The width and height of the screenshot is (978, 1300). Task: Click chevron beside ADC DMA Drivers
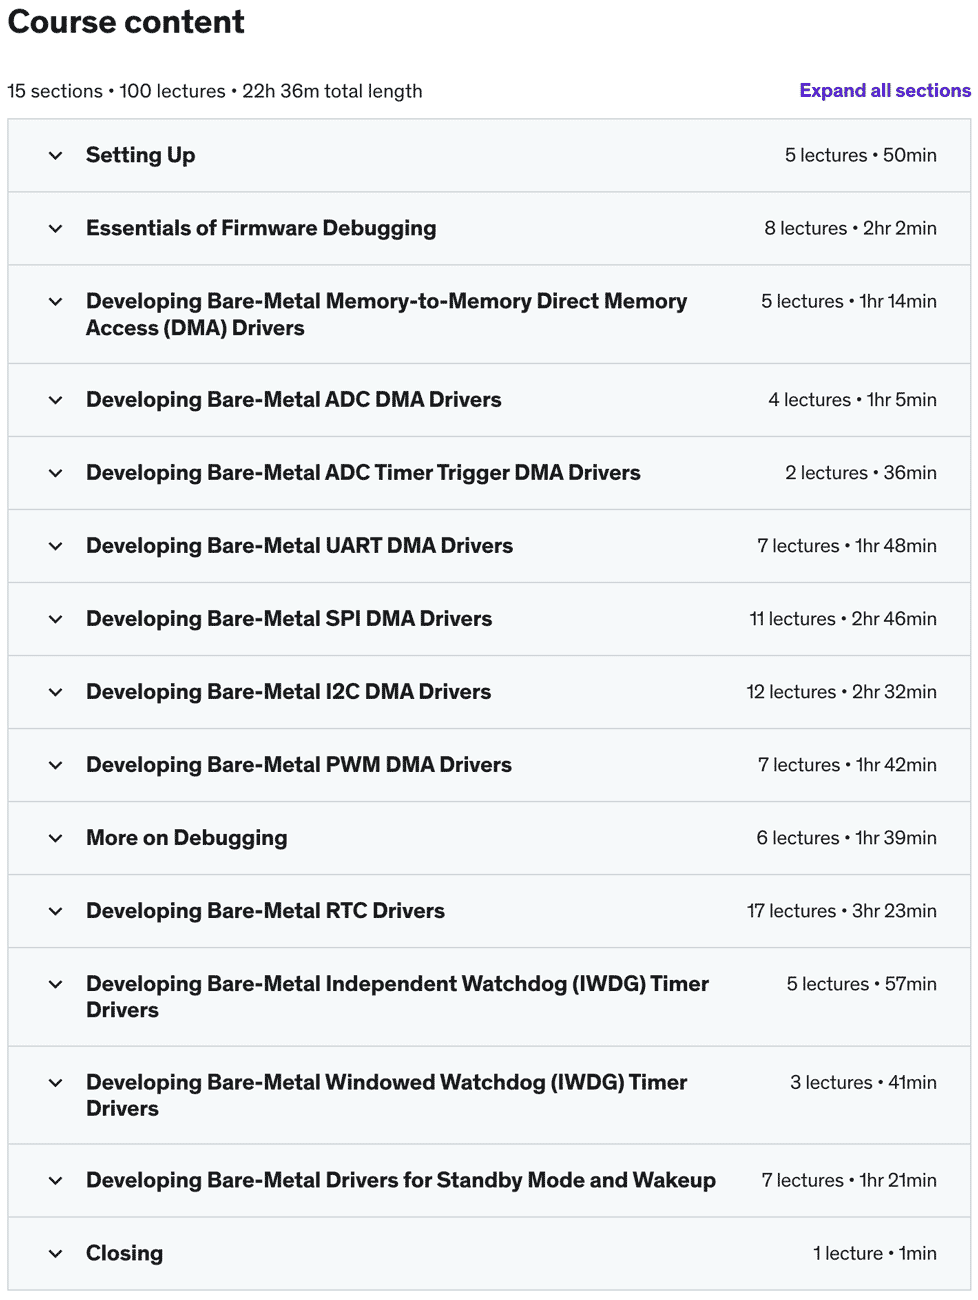[x=56, y=400]
